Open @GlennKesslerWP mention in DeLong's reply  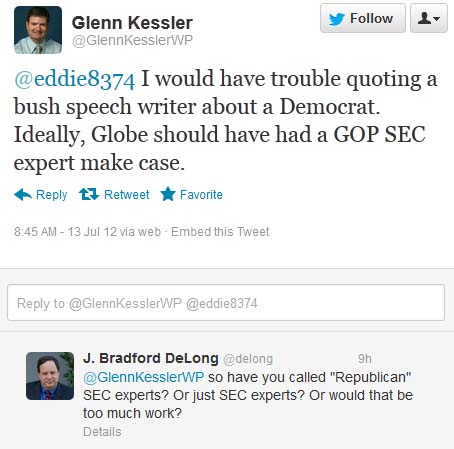[144, 377]
